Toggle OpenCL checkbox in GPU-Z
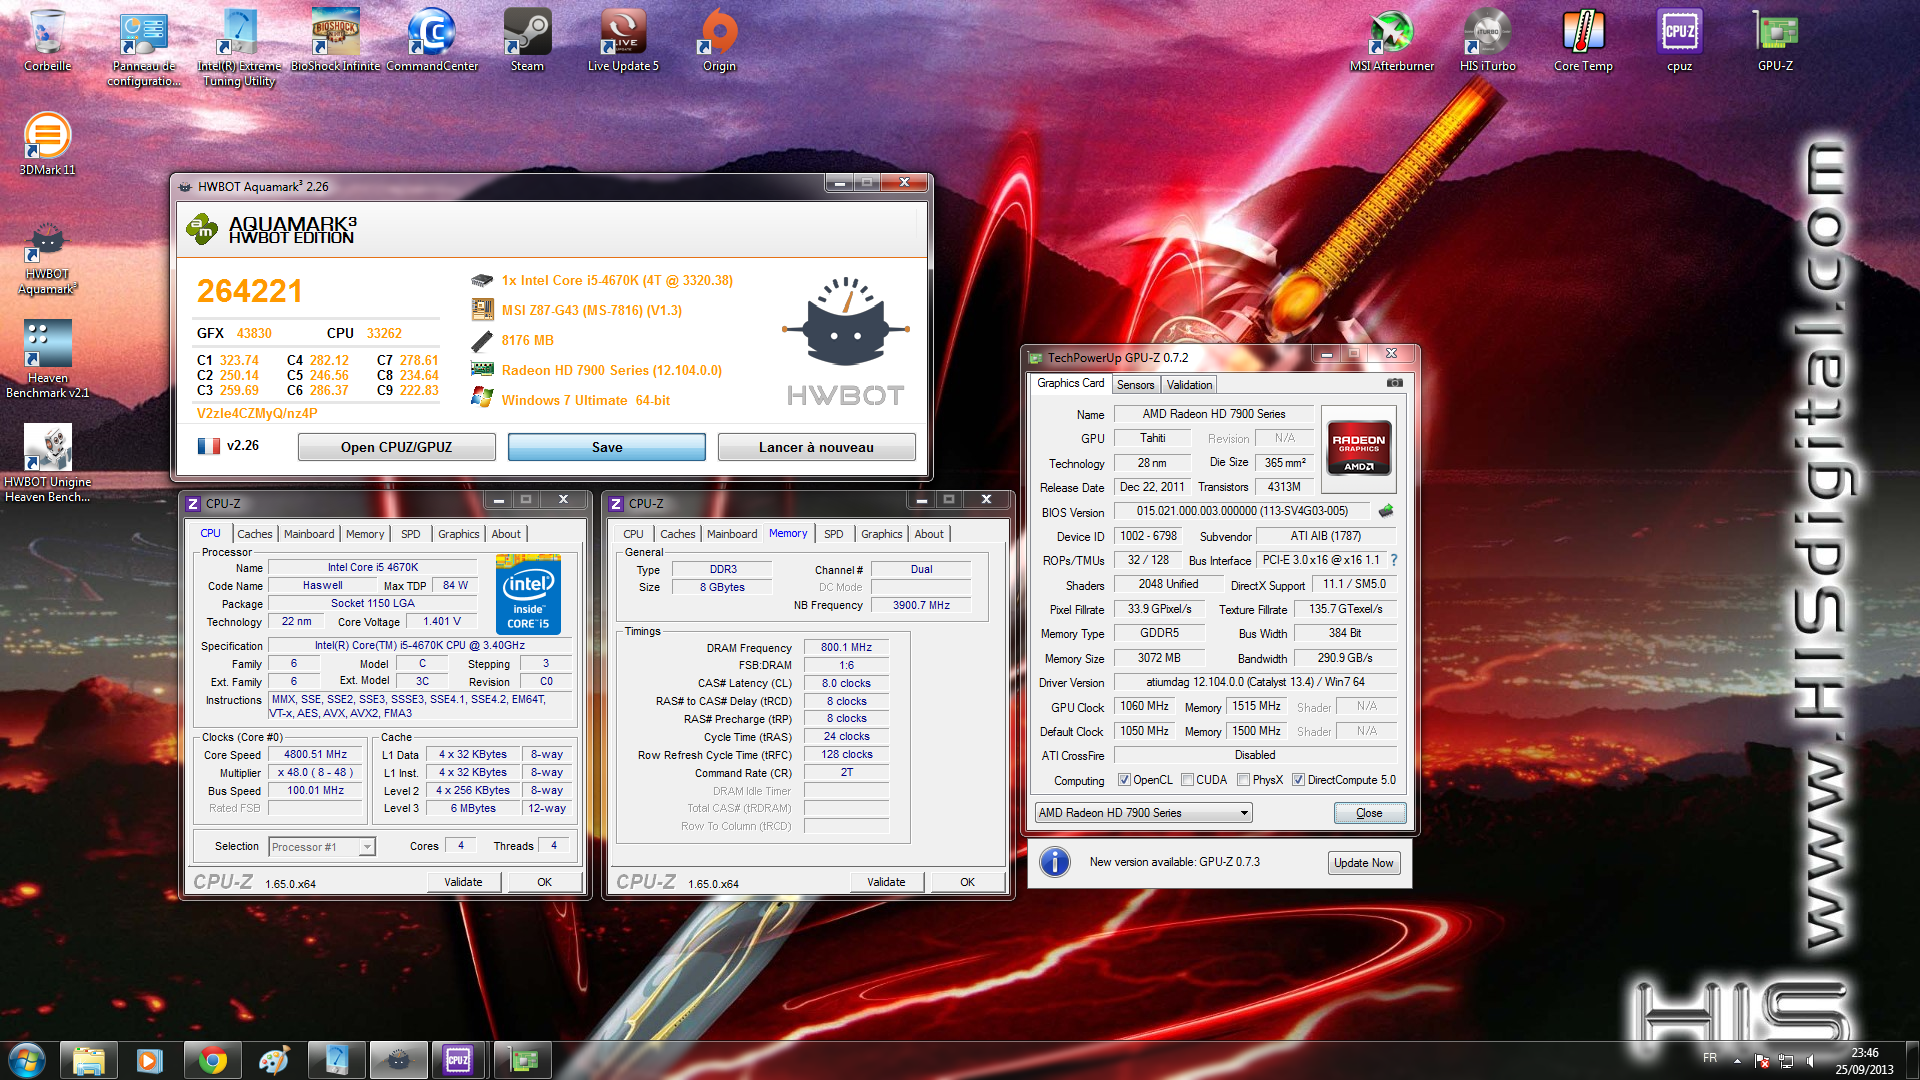This screenshot has height=1080, width=1920. pyautogui.click(x=1124, y=780)
